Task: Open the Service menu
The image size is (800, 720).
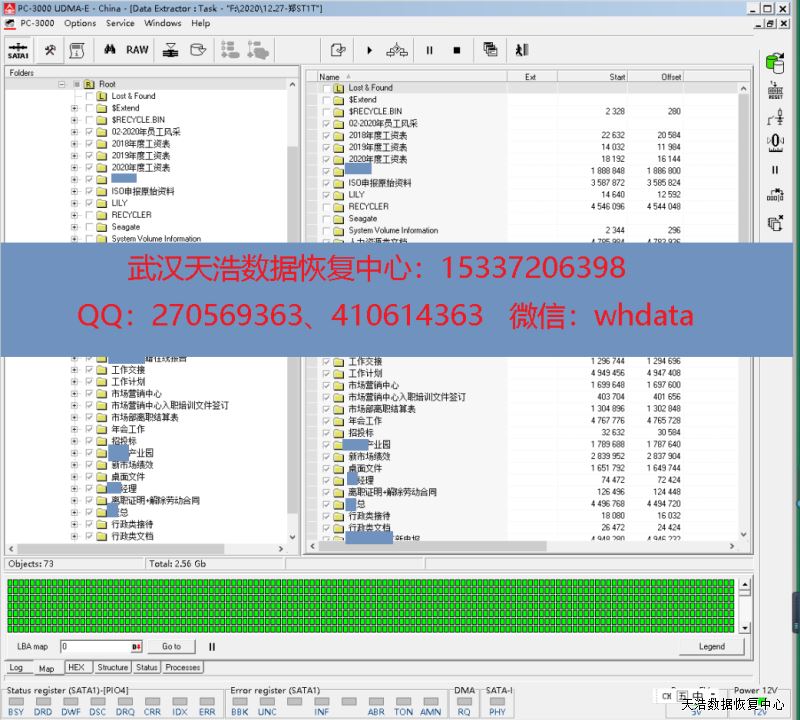Action: point(120,23)
